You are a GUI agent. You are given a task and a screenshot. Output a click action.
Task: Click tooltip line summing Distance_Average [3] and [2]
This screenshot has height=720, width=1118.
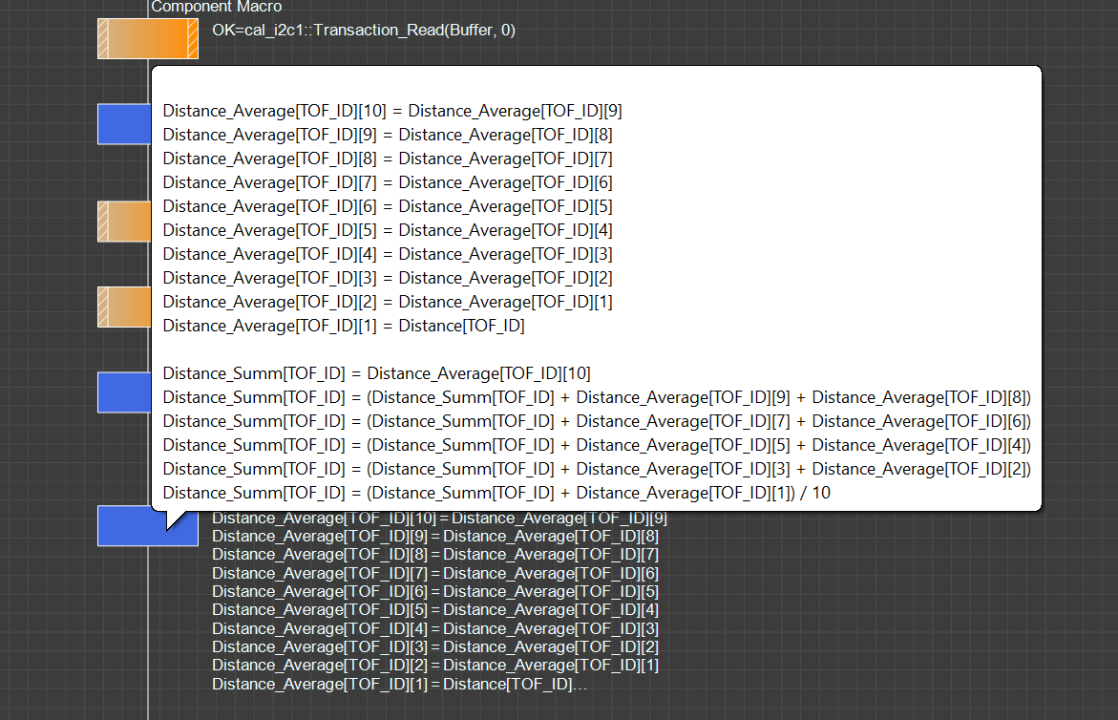596,469
